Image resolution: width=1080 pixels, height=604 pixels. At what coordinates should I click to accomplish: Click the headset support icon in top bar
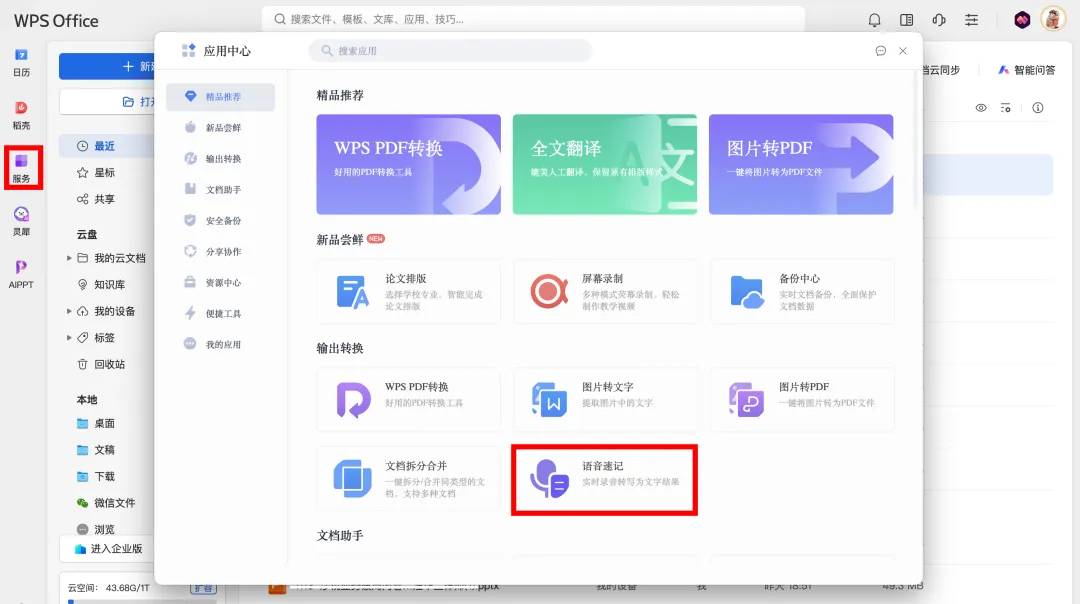tap(939, 20)
